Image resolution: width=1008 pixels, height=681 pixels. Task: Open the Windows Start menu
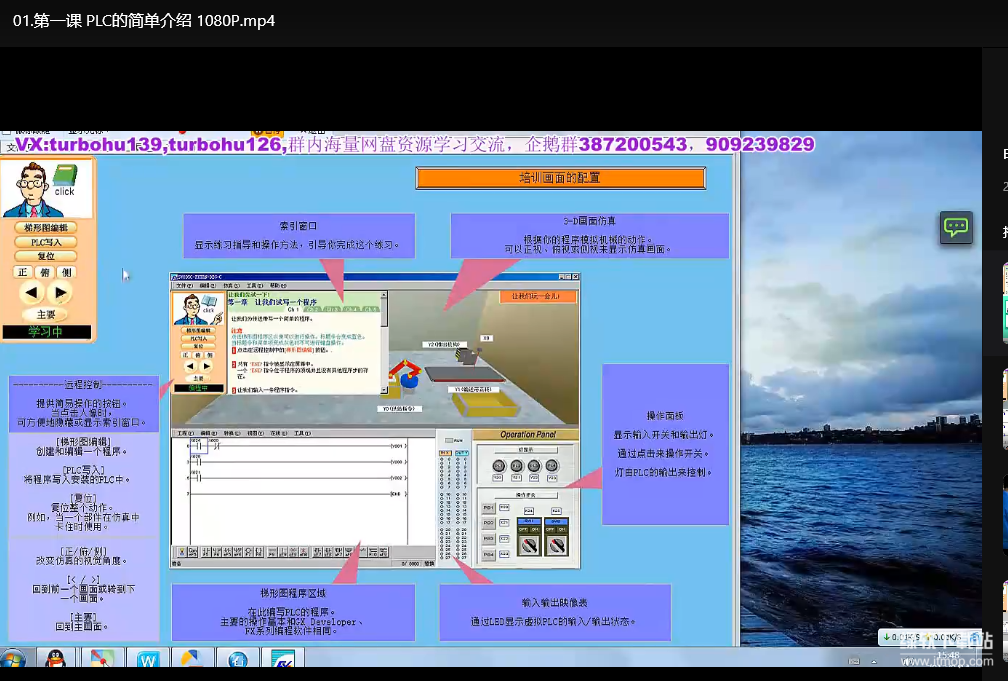click(14, 659)
